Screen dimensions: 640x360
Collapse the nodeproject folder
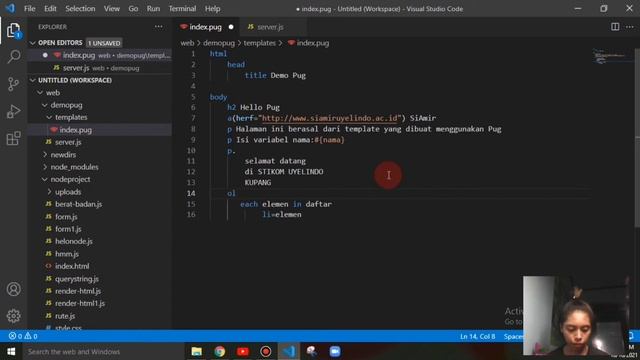pyautogui.click(x=44, y=179)
